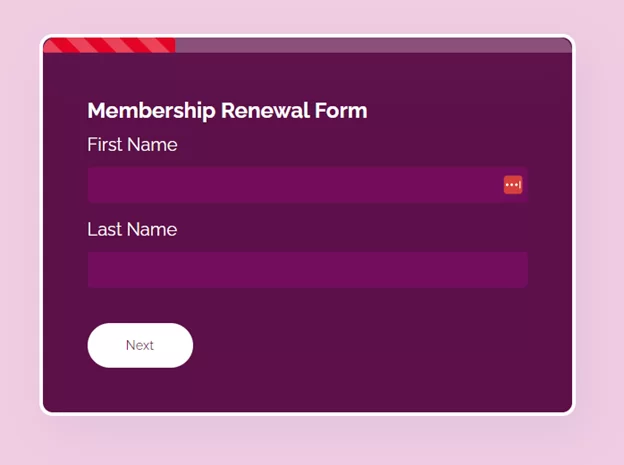
Task: Click the Last Name label text
Action: coord(132,230)
